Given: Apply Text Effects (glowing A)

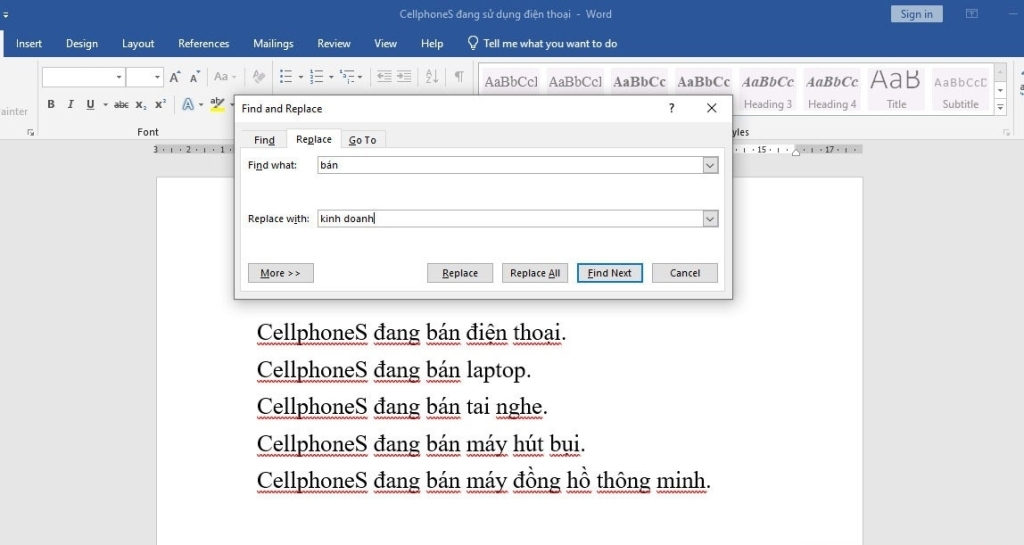Looking at the screenshot, I should (188, 104).
